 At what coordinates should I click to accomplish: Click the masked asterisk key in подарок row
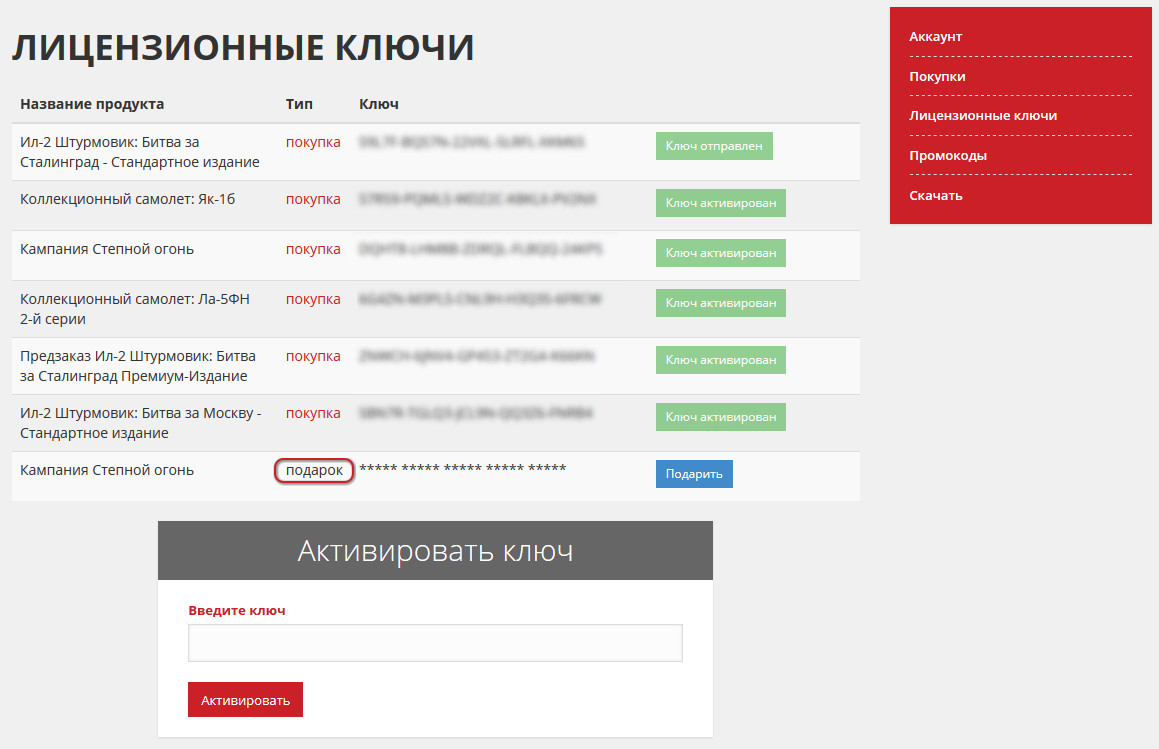pyautogui.click(x=463, y=469)
